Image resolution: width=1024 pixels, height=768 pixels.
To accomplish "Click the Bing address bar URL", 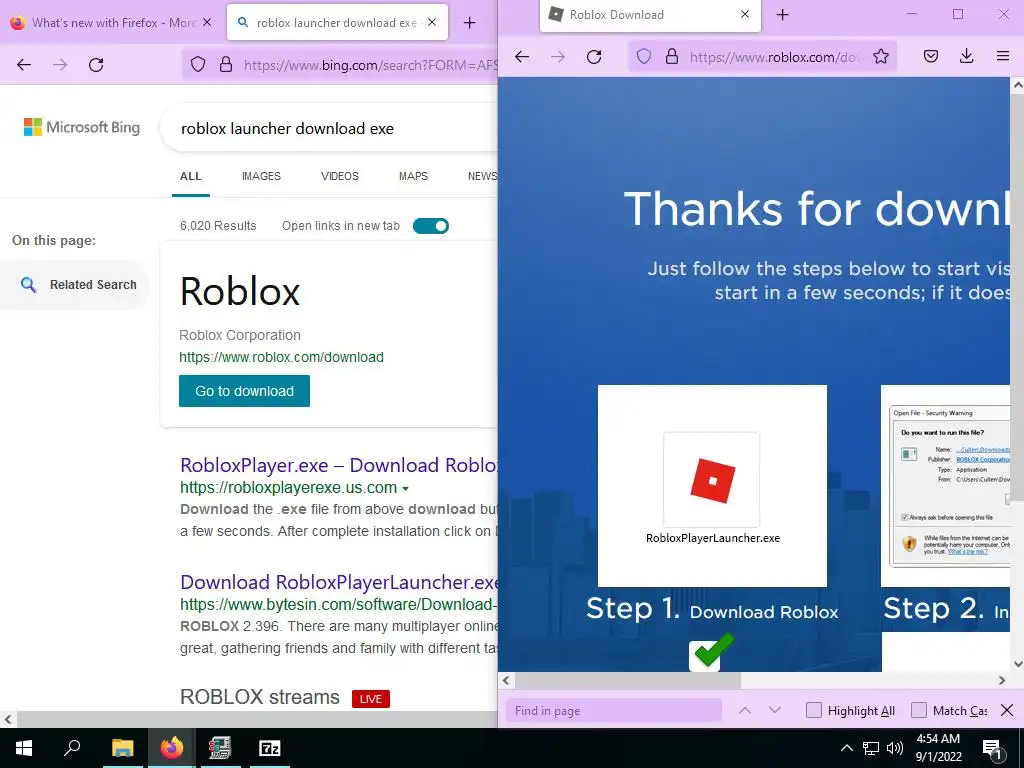I will (370, 65).
